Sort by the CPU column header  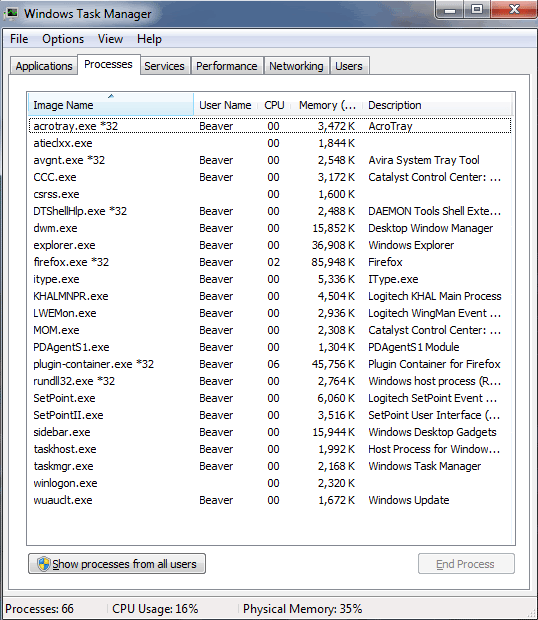pos(274,105)
